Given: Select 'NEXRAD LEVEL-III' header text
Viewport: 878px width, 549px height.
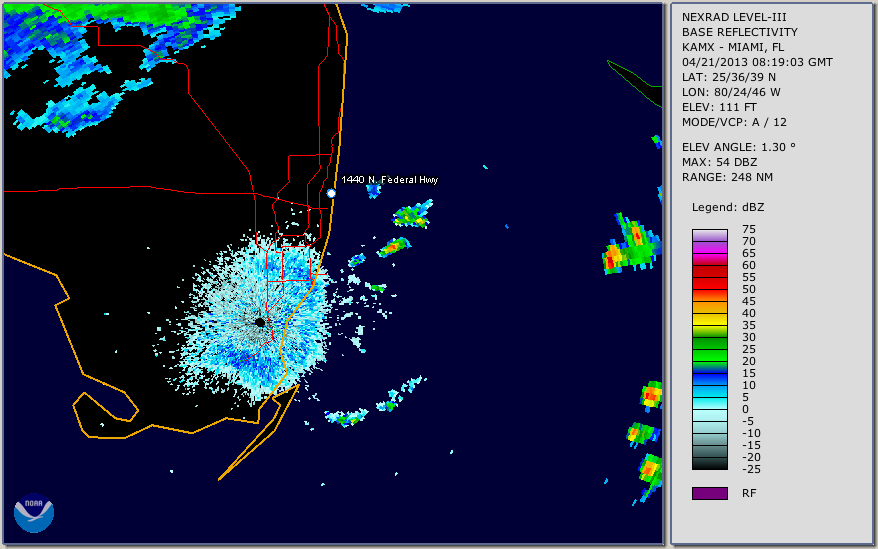Looking at the screenshot, I should 734,17.
